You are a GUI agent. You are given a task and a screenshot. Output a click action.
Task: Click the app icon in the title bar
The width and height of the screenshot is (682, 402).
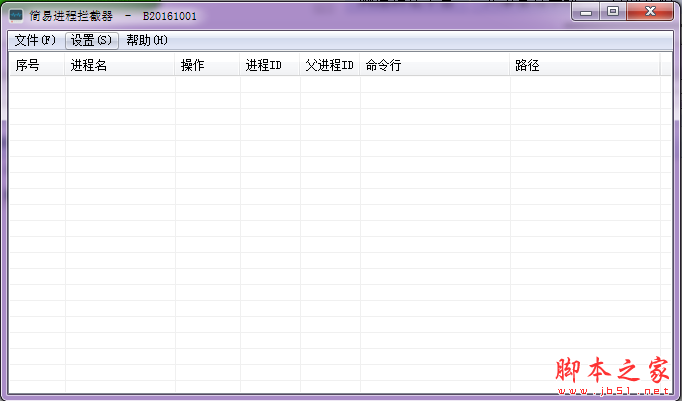tap(16, 16)
